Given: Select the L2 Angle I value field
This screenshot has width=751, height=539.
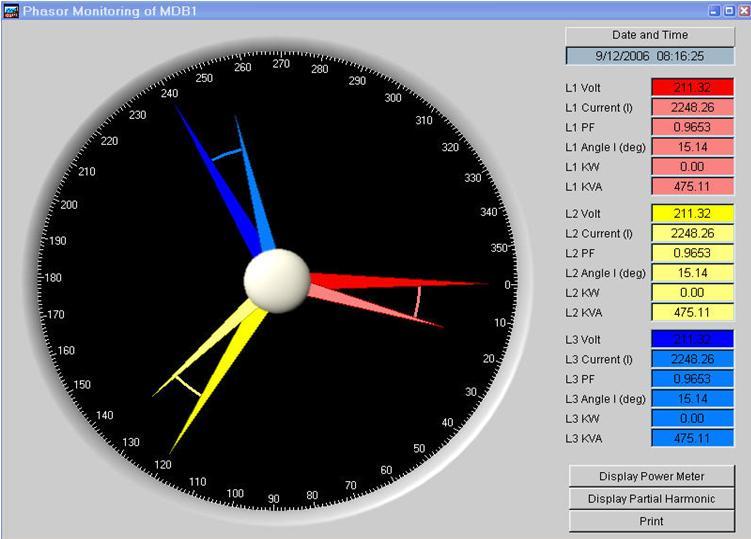Looking at the screenshot, I should [692, 272].
